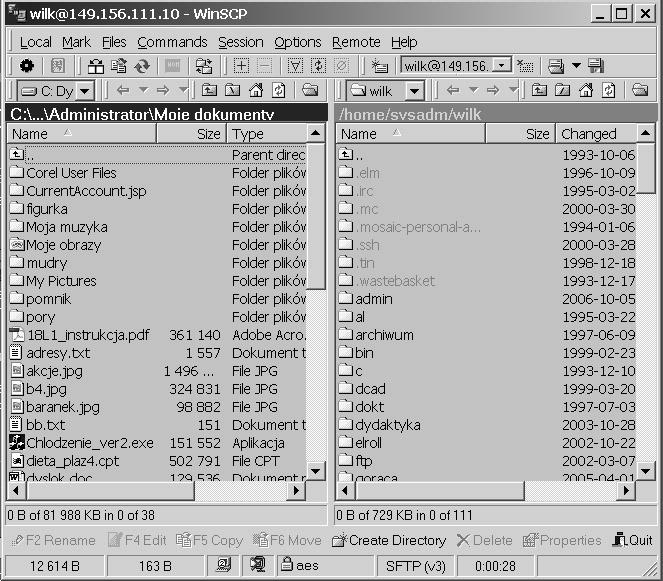Screen dimensions: 663x581
Task: Expand the local Forward history dropdown arrow
Action: 183,90
